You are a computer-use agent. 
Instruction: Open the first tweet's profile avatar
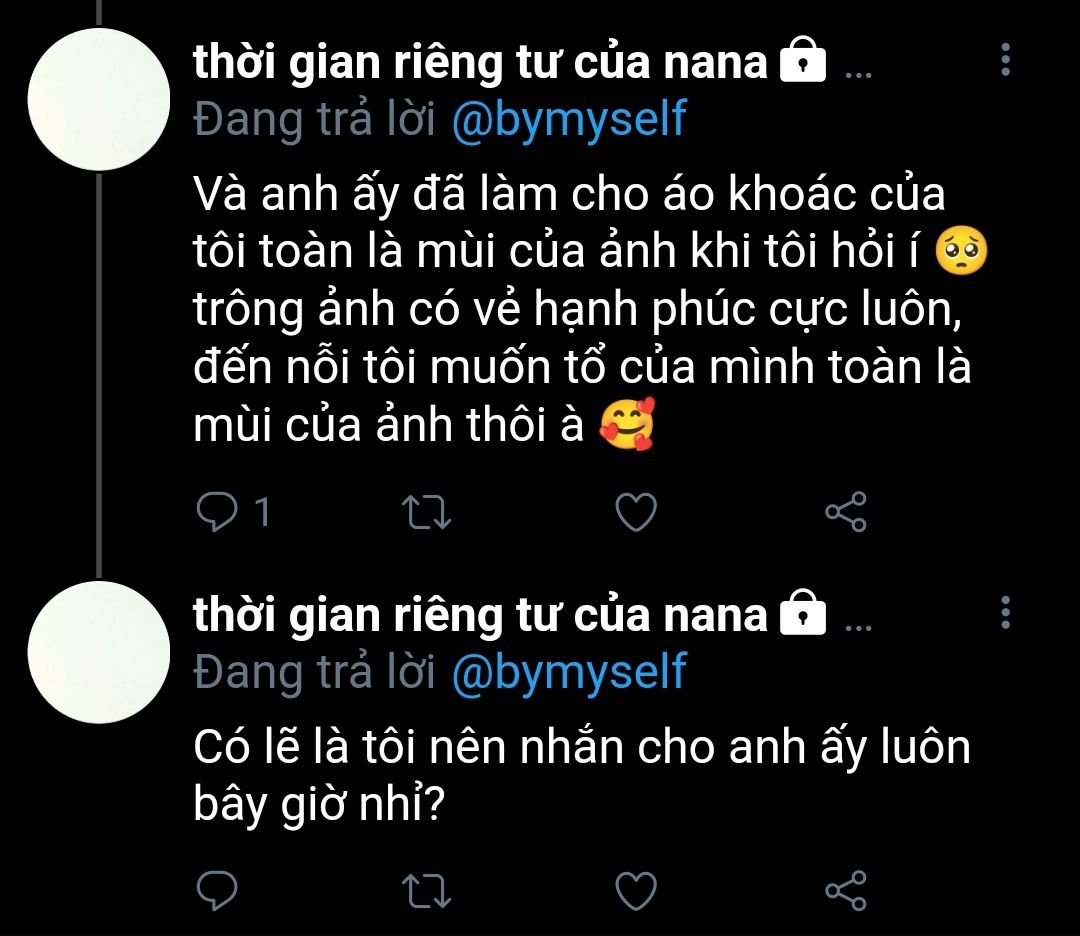[98, 99]
